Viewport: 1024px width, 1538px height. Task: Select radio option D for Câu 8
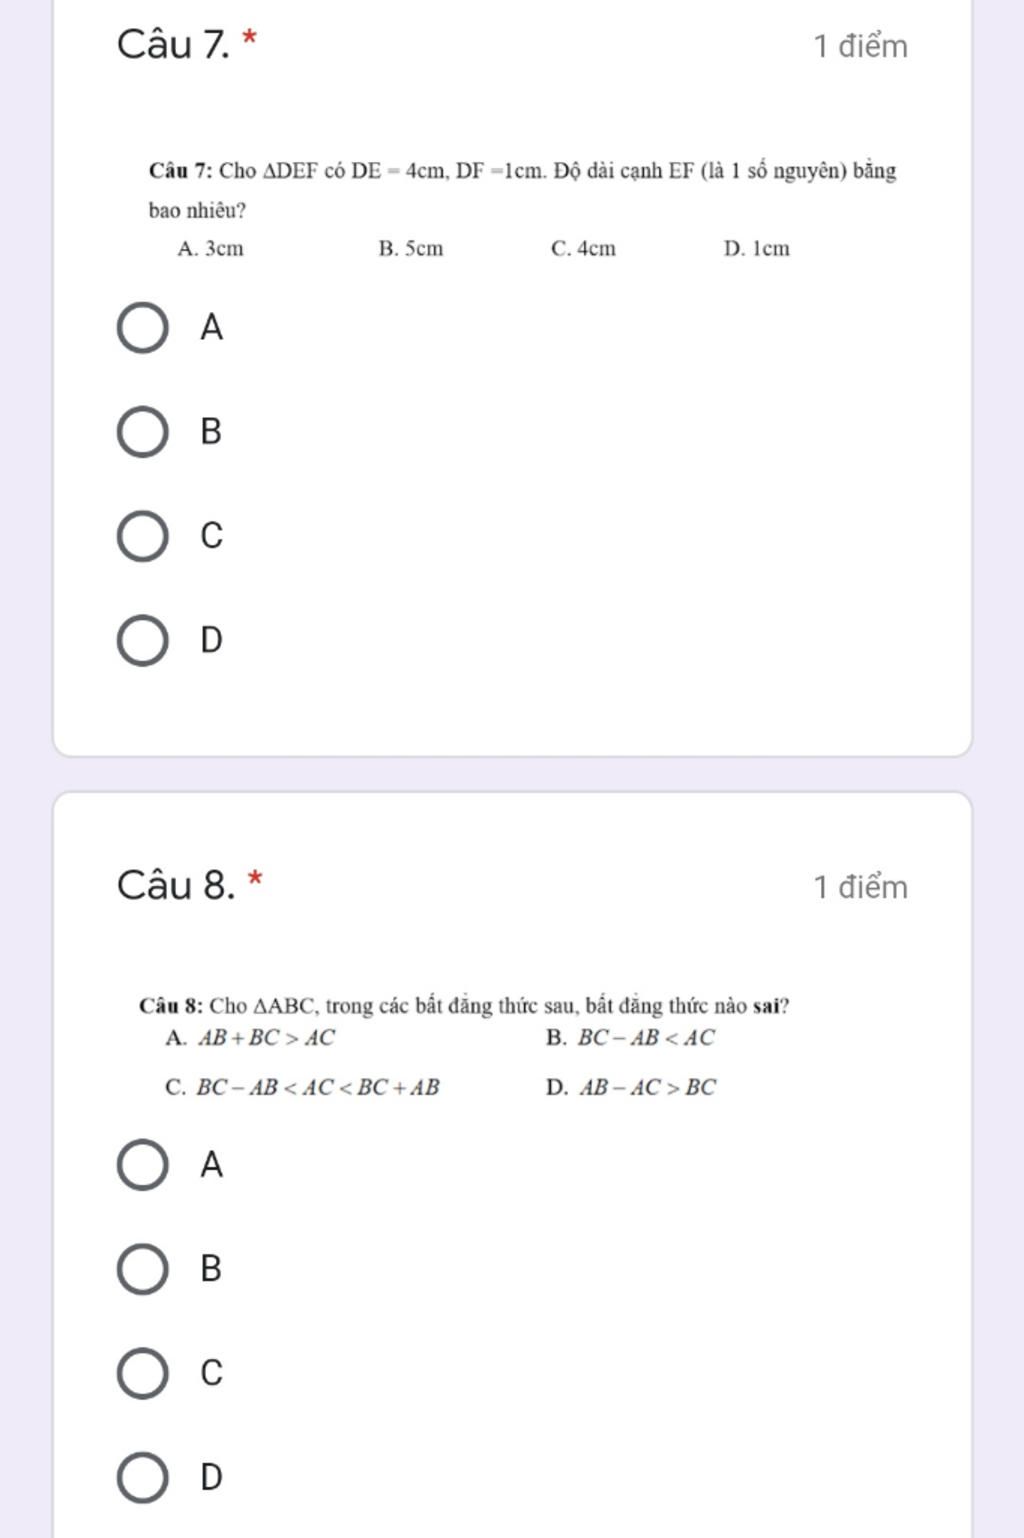(143, 1477)
